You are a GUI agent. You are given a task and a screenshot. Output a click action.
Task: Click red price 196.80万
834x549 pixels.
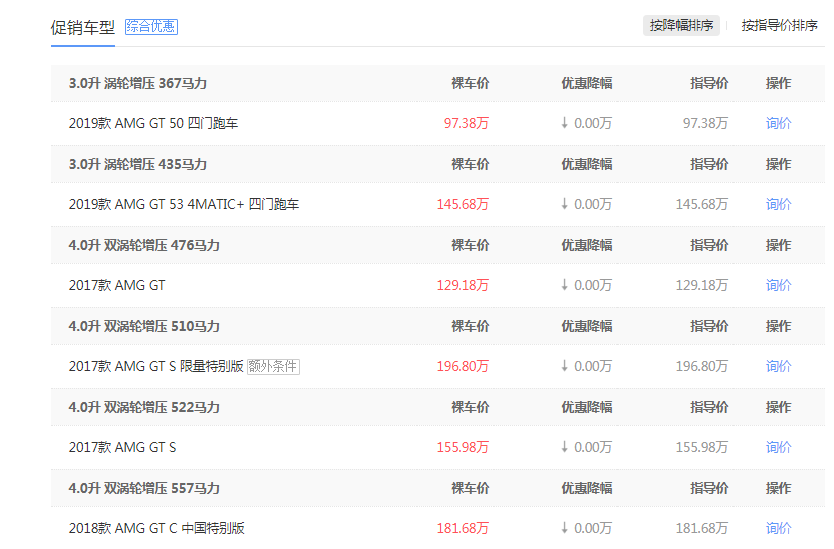(x=463, y=367)
